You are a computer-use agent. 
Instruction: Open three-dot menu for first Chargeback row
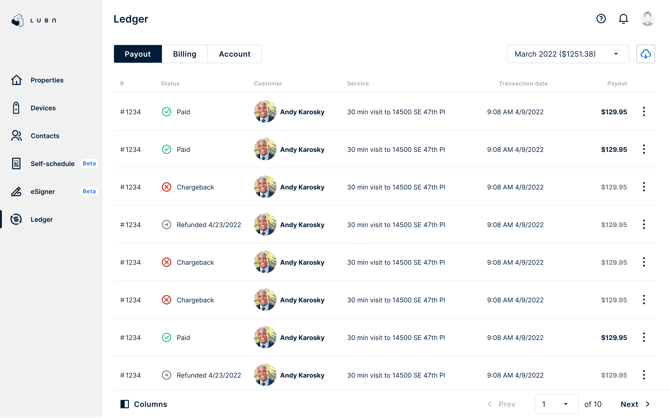[x=644, y=187]
